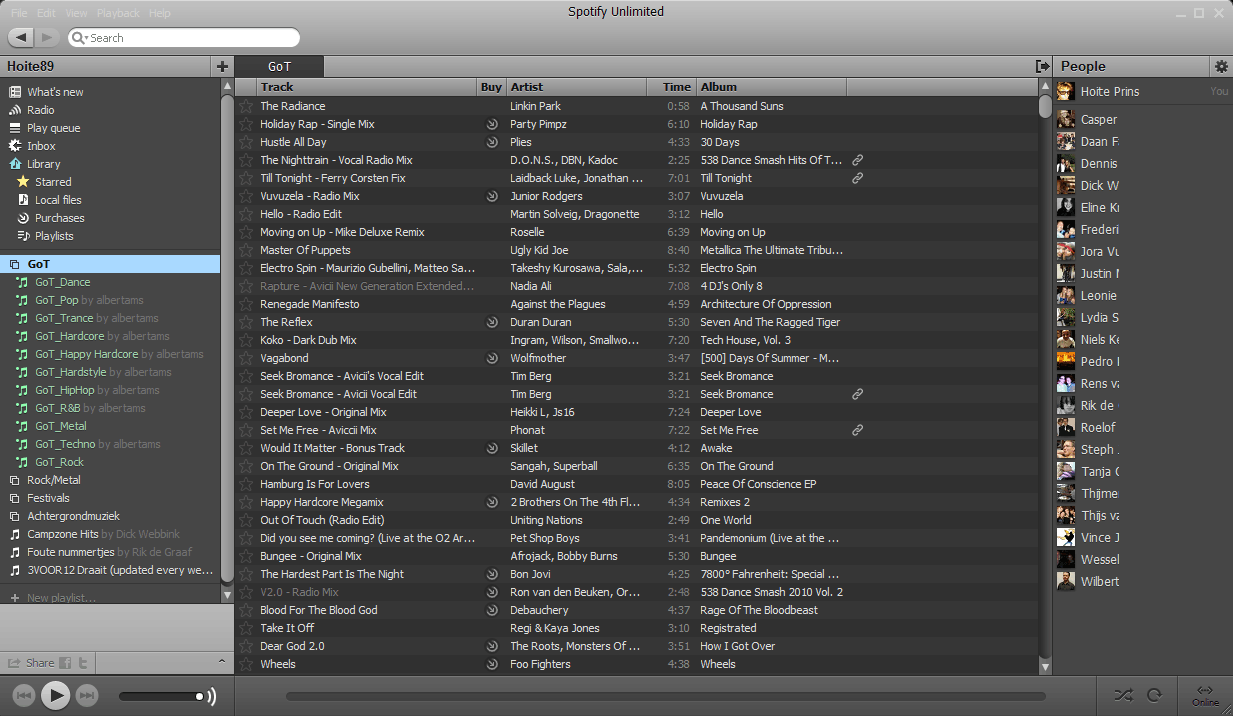The image size is (1233, 716).
Task: Play the current track
Action: point(56,695)
